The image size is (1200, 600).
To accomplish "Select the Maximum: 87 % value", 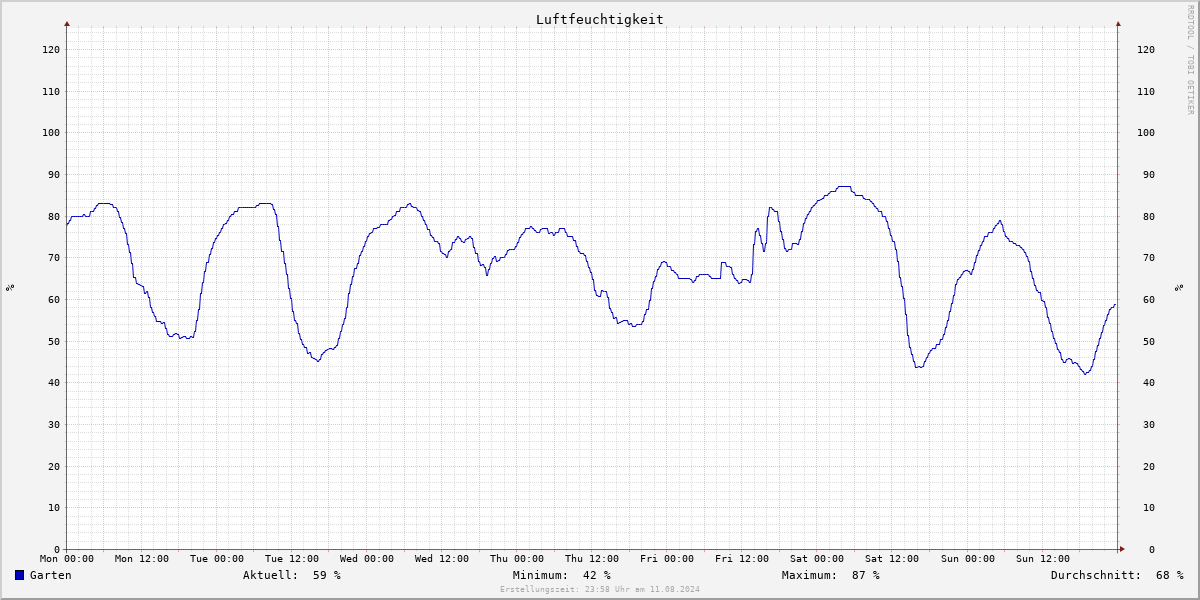I will [831, 575].
